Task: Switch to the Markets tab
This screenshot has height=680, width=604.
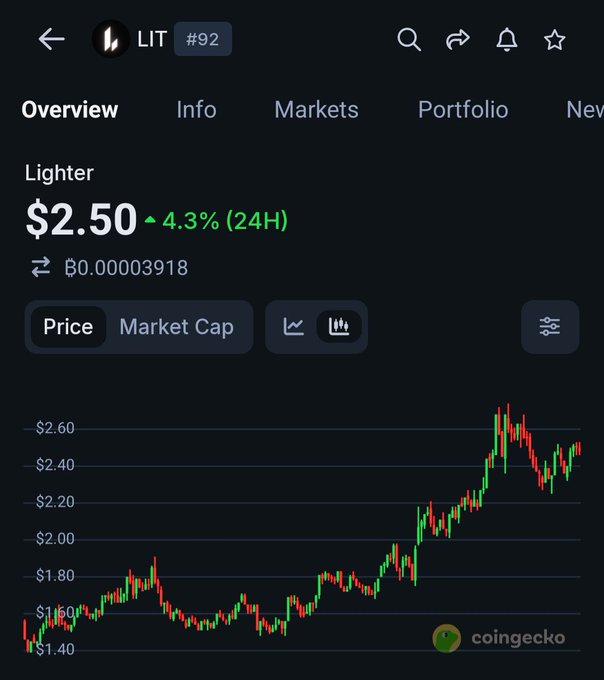Action: [317, 110]
